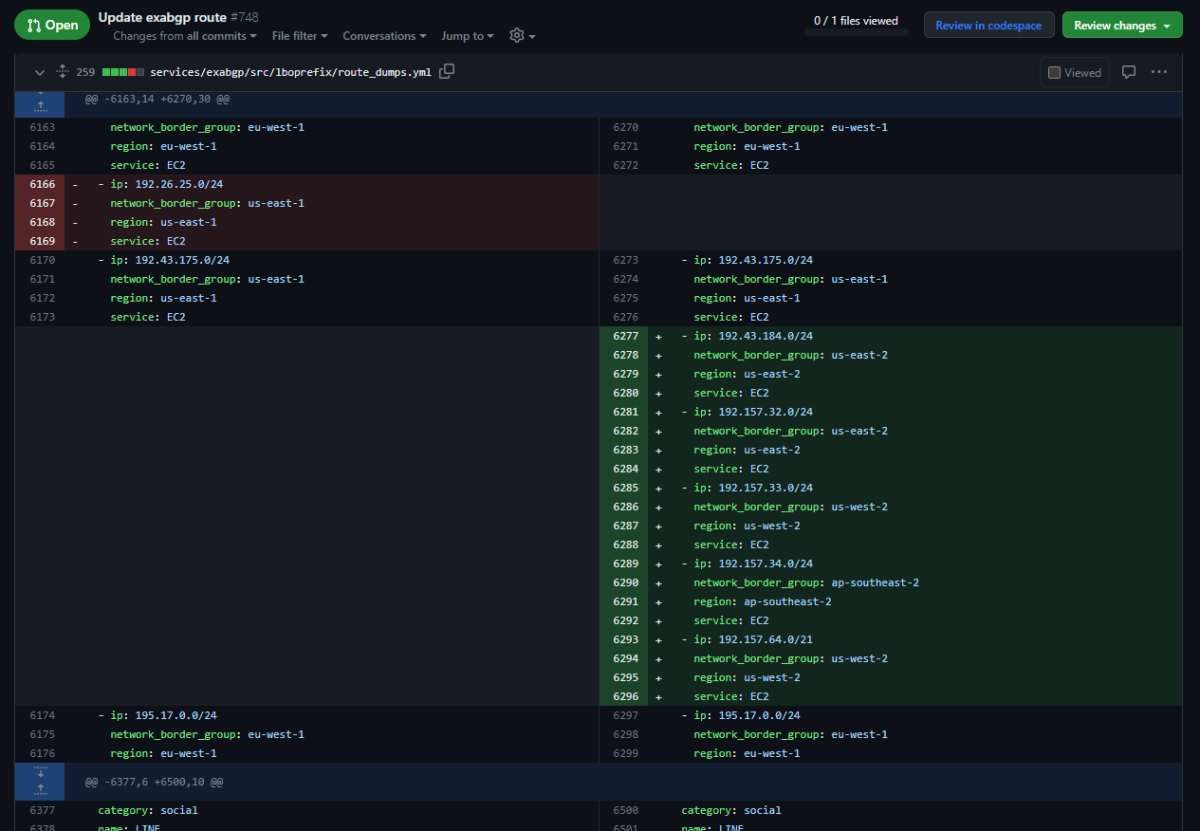Click right line number 6500
This screenshot has width=1200, height=831.
tap(624, 811)
